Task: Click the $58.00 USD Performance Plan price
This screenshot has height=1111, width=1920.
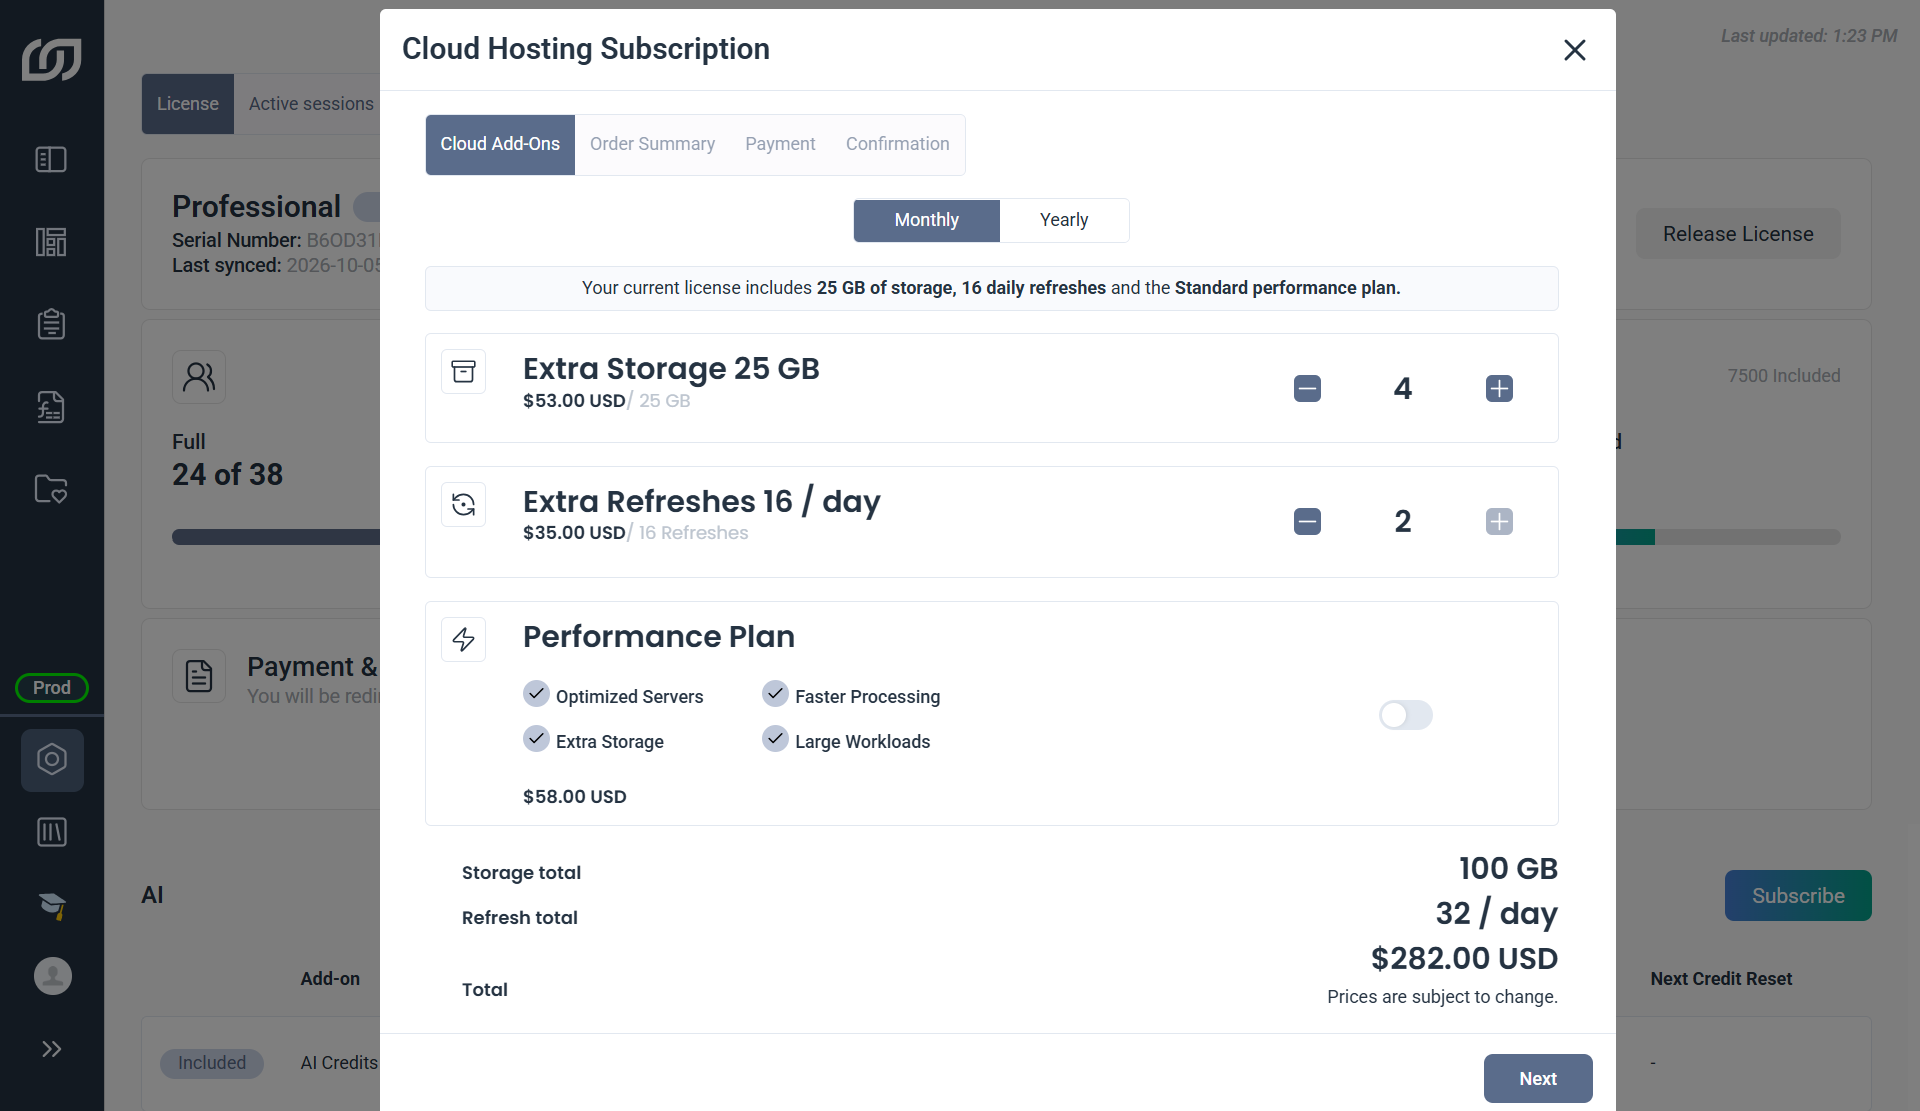Action: (x=575, y=797)
